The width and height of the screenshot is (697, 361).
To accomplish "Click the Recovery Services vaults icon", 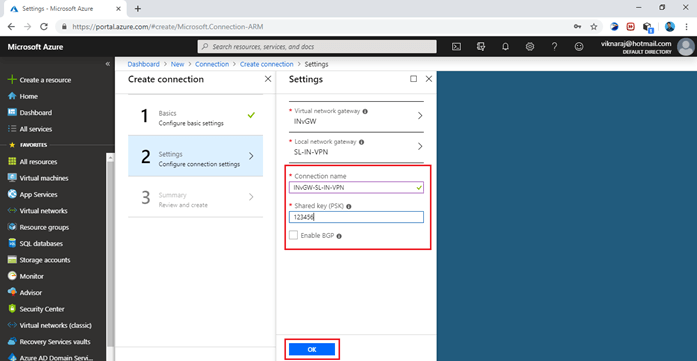I will coord(12,342).
